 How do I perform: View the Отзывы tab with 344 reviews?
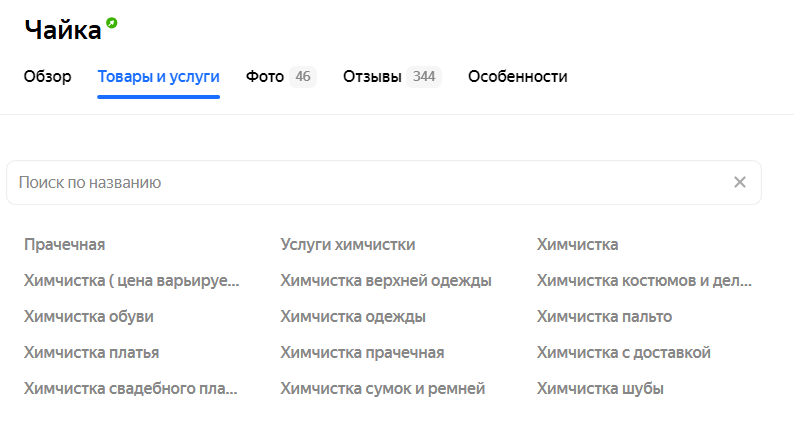click(392, 76)
